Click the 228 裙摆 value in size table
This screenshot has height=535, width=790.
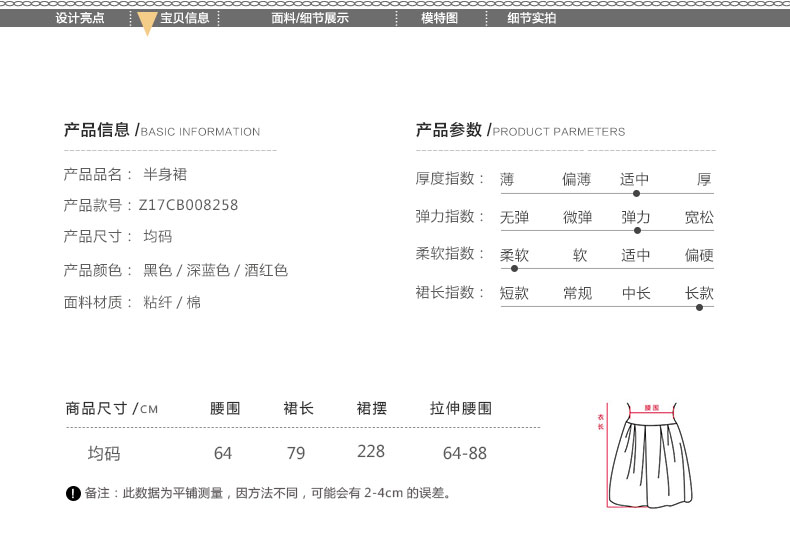tap(370, 452)
